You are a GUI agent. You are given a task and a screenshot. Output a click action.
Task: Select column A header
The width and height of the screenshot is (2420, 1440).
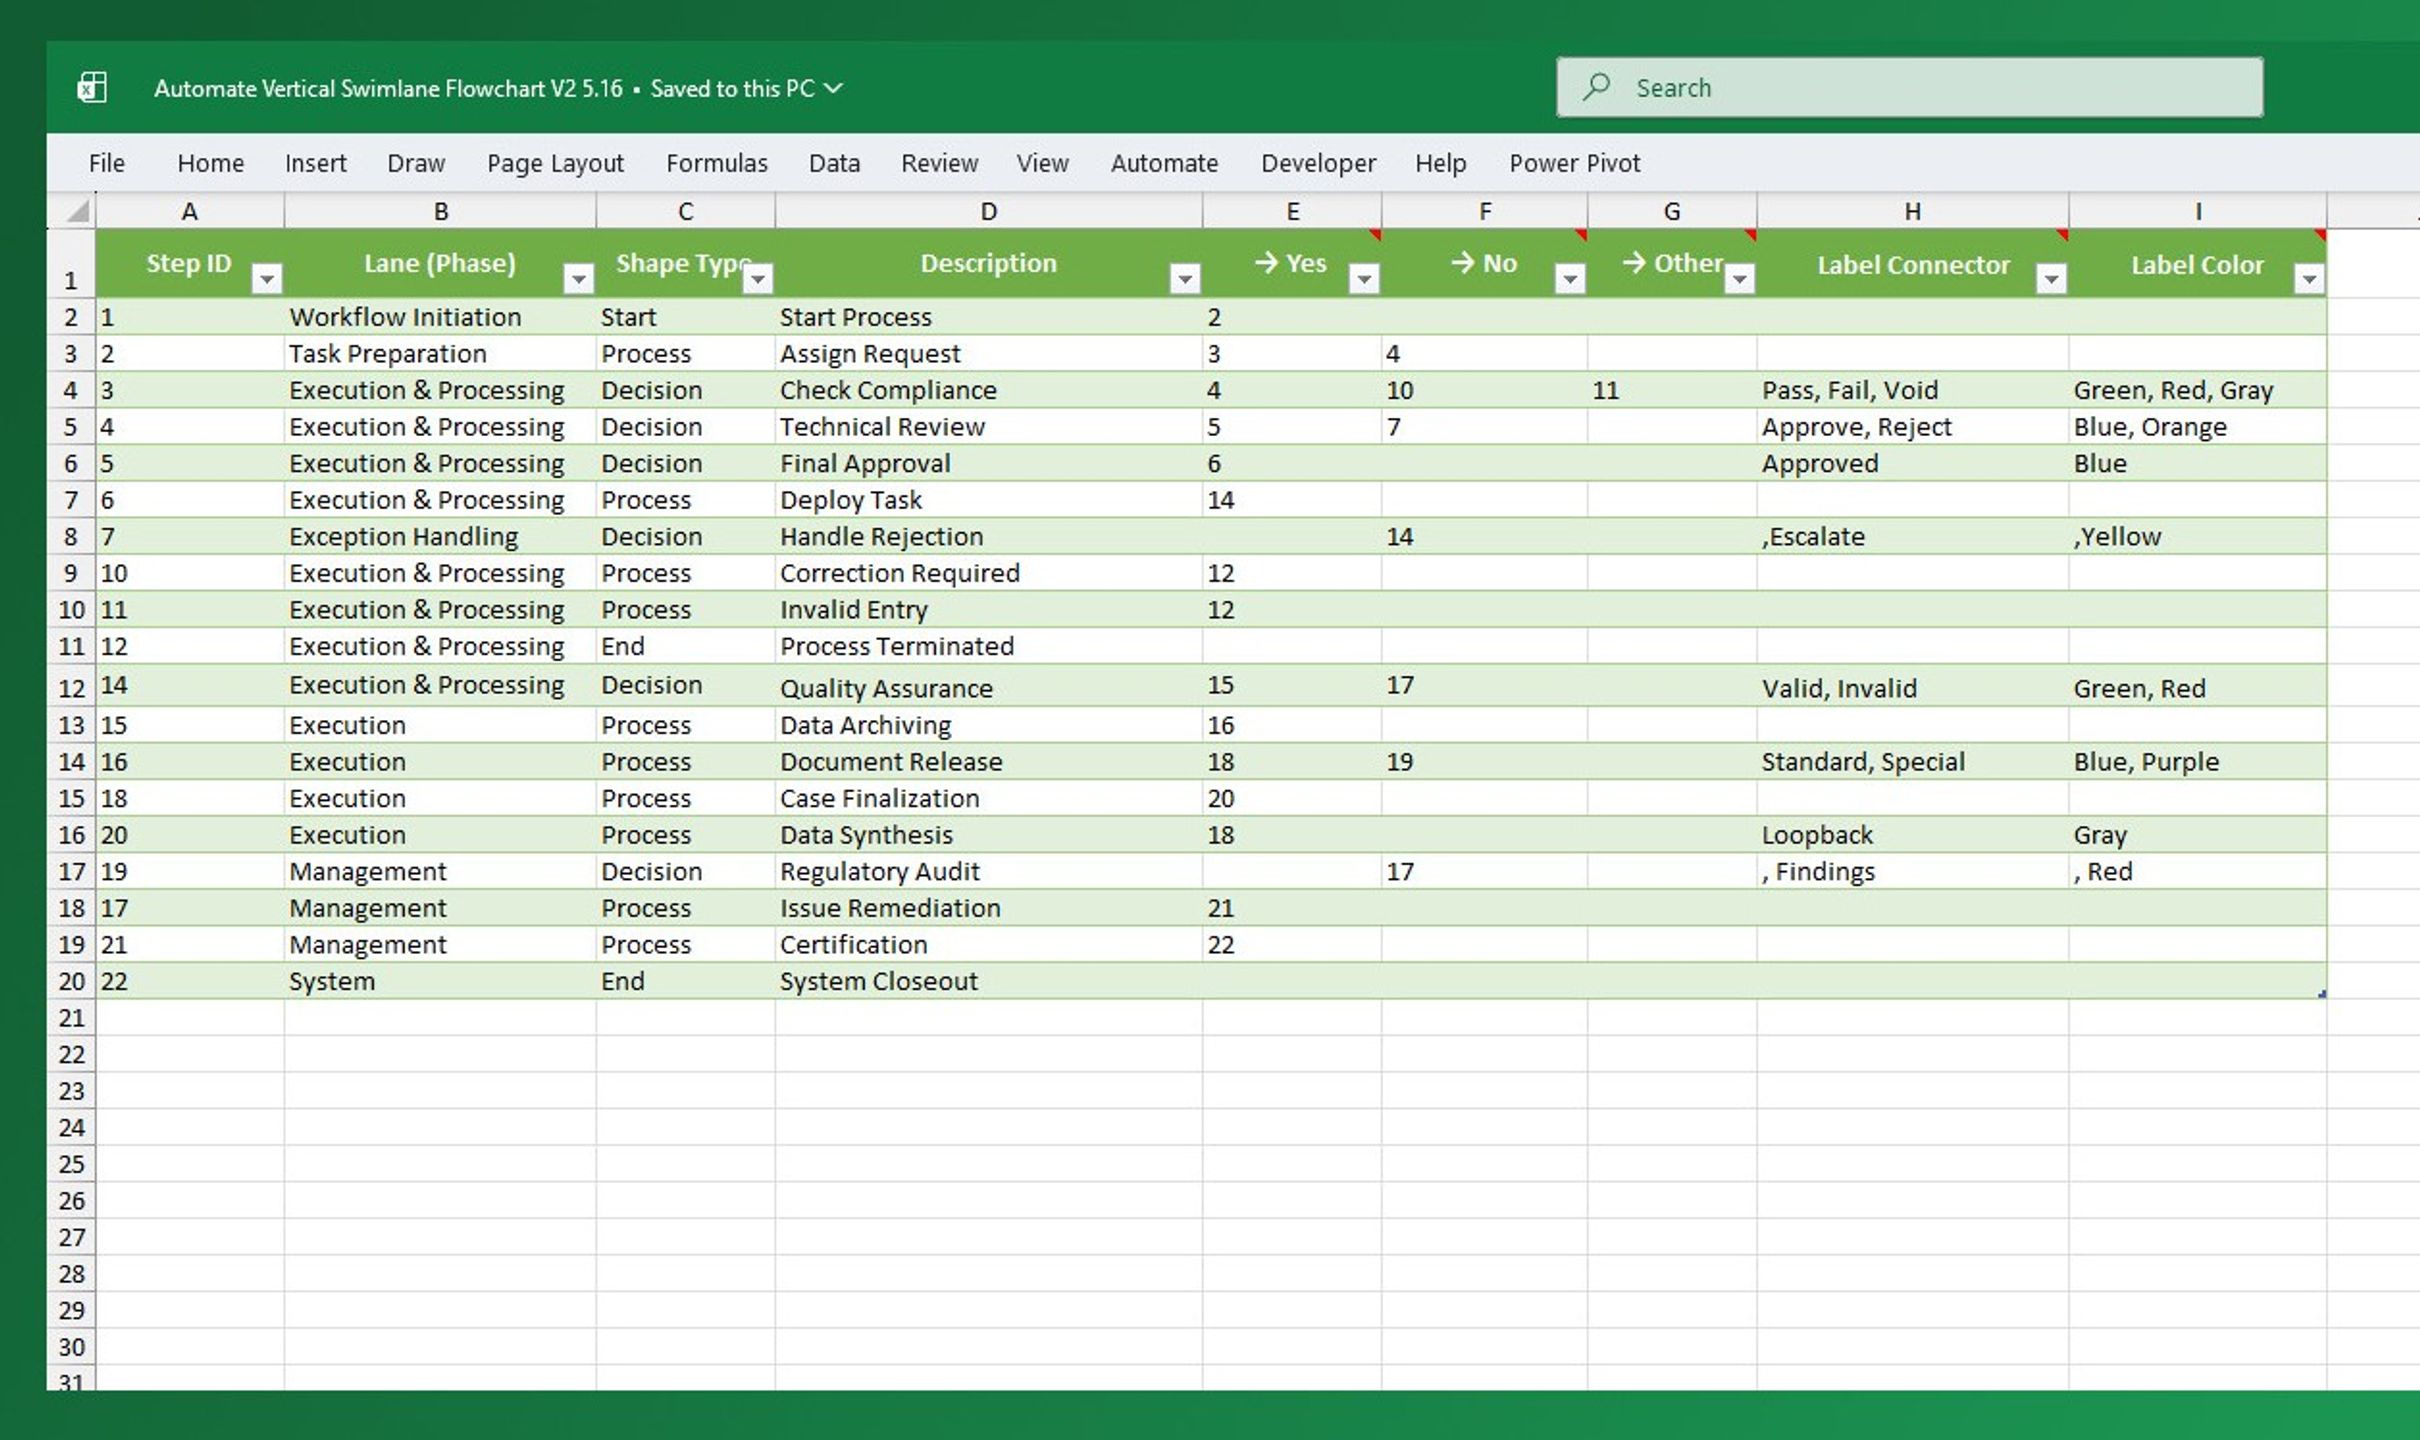[190, 211]
